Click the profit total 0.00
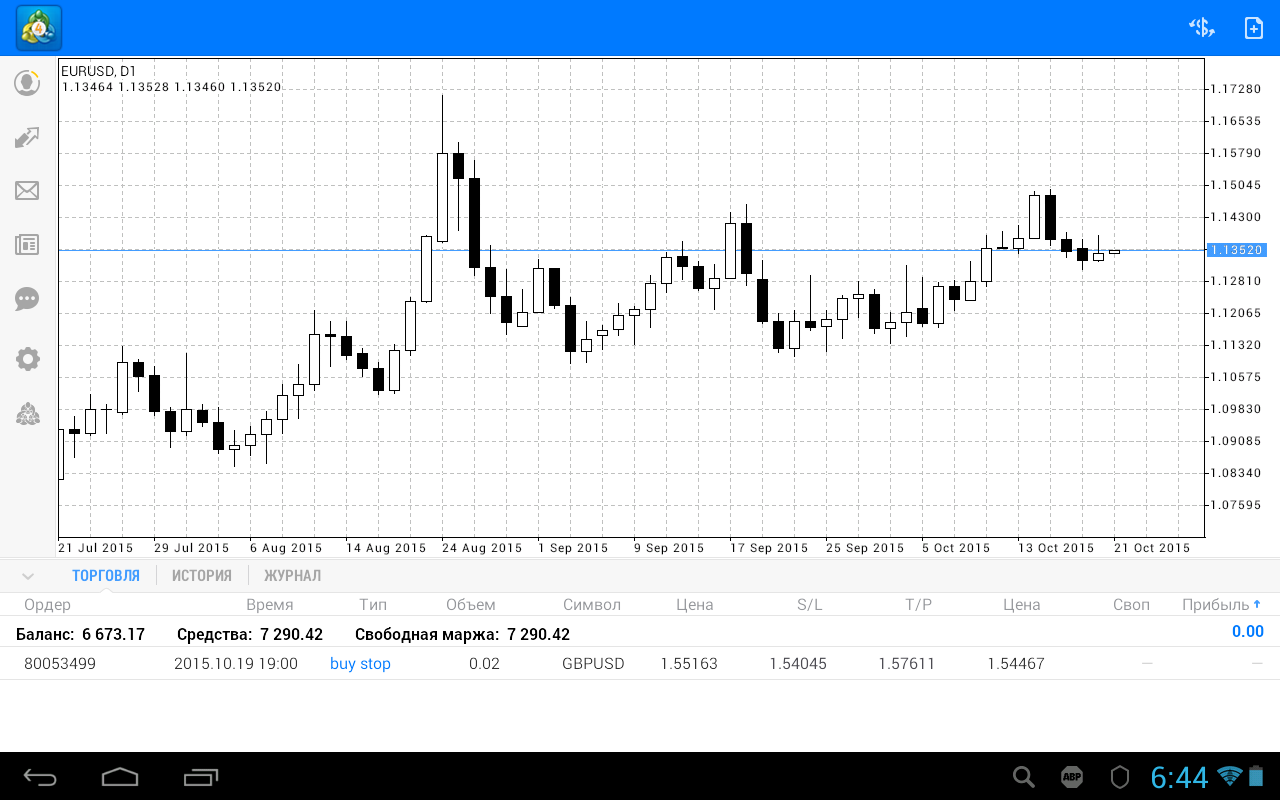 [x=1247, y=632]
